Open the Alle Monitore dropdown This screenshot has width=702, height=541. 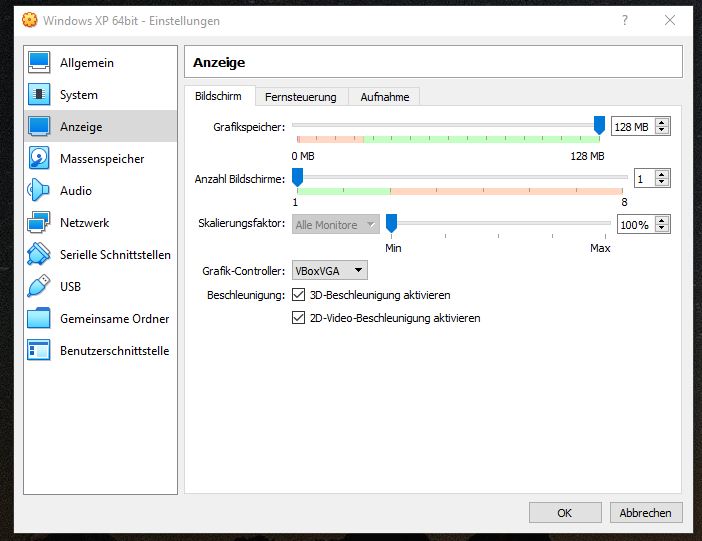[335, 224]
